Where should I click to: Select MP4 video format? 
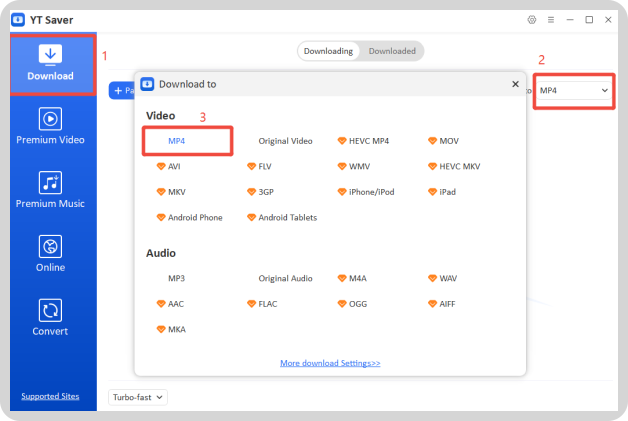click(177, 141)
